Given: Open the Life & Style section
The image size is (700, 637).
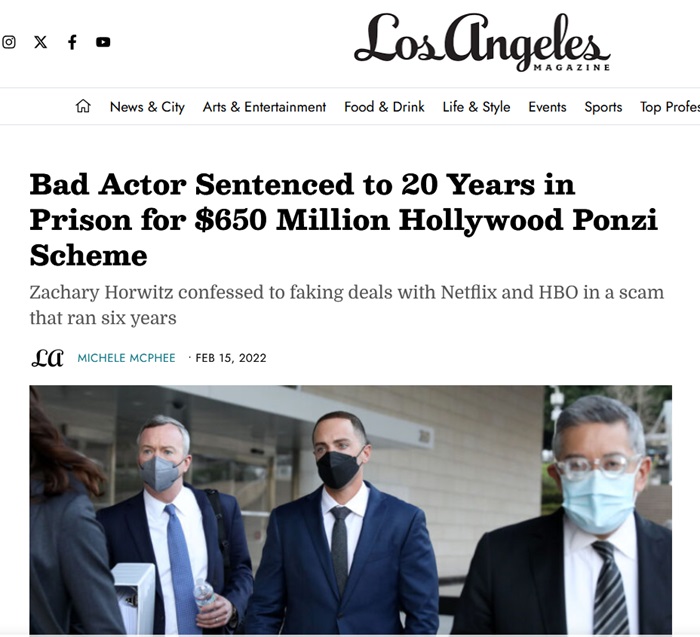Looking at the screenshot, I should [476, 107].
